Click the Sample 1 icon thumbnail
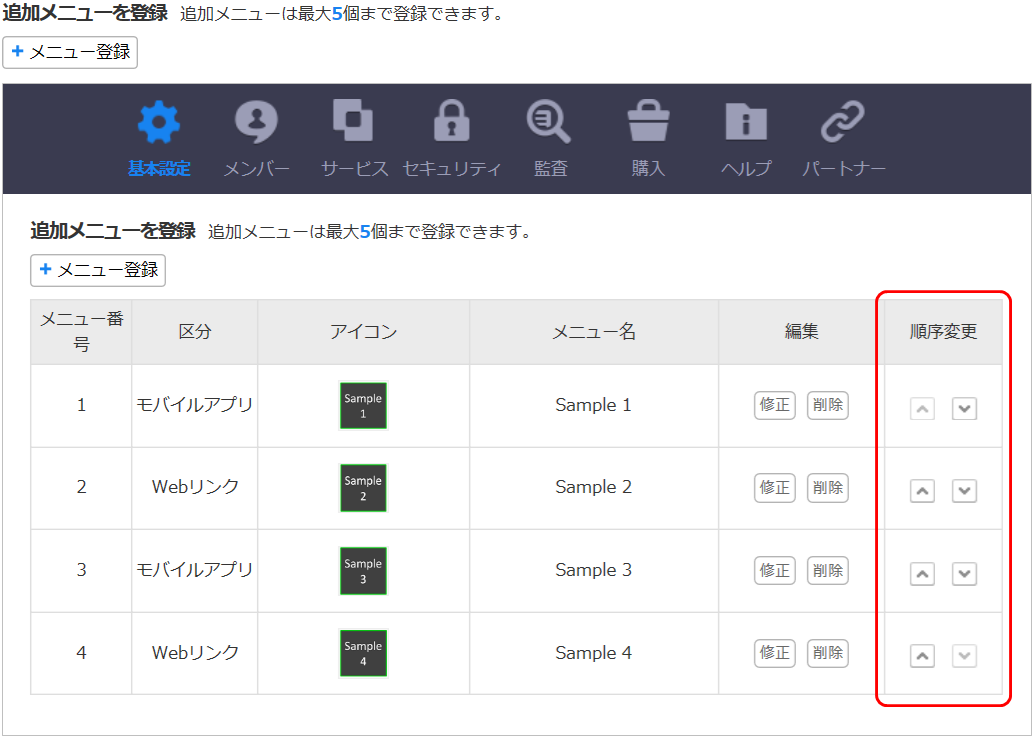Image resolution: width=1033 pixels, height=737 pixels. (x=363, y=405)
